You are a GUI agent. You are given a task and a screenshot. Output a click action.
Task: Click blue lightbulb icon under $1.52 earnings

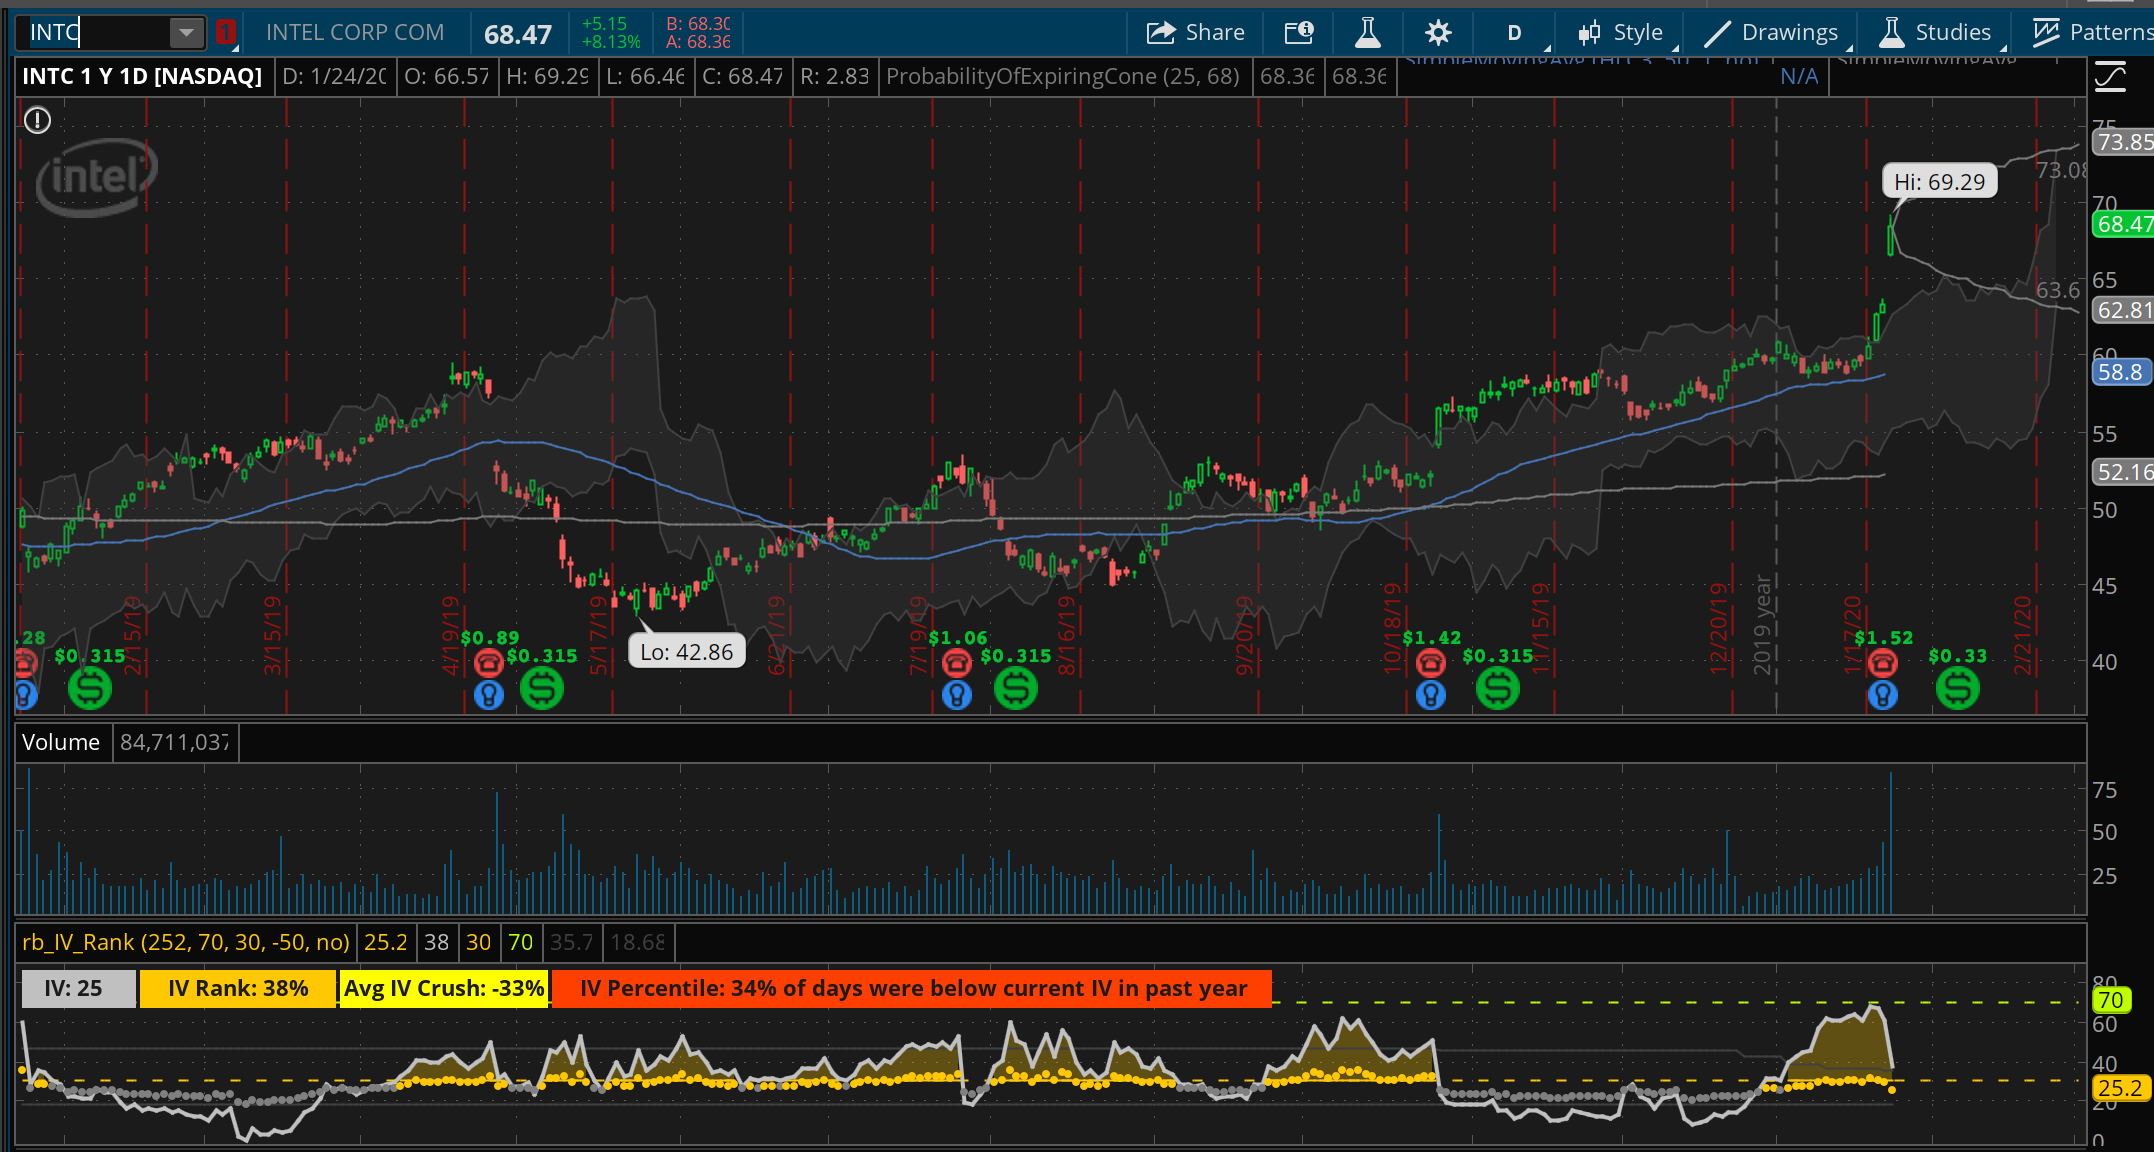pos(1883,695)
